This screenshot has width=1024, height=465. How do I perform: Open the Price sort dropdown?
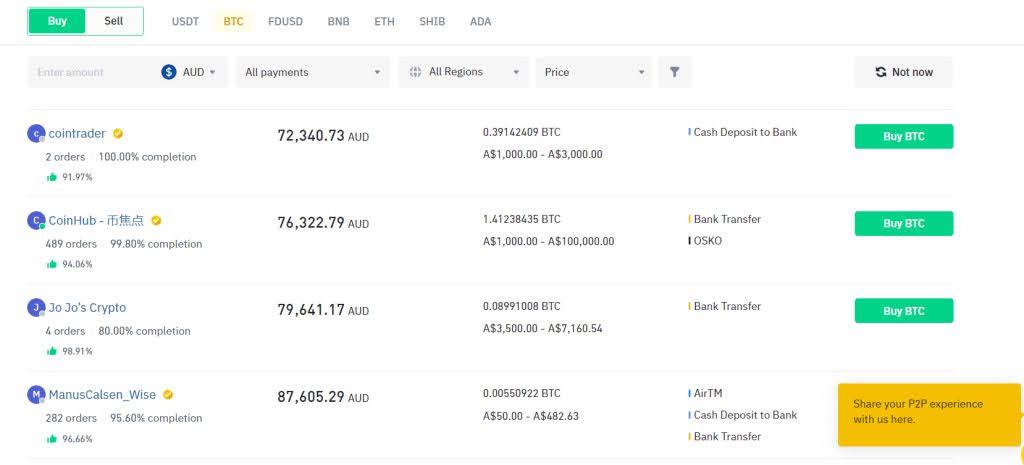(594, 72)
